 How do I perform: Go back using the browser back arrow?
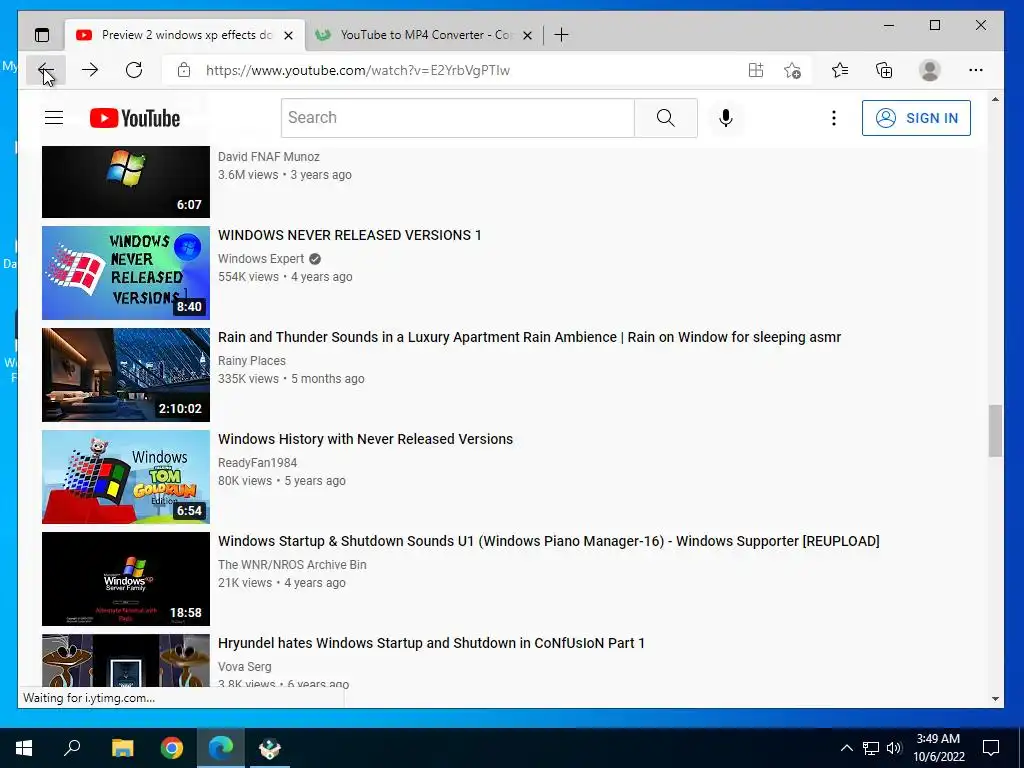tap(45, 70)
